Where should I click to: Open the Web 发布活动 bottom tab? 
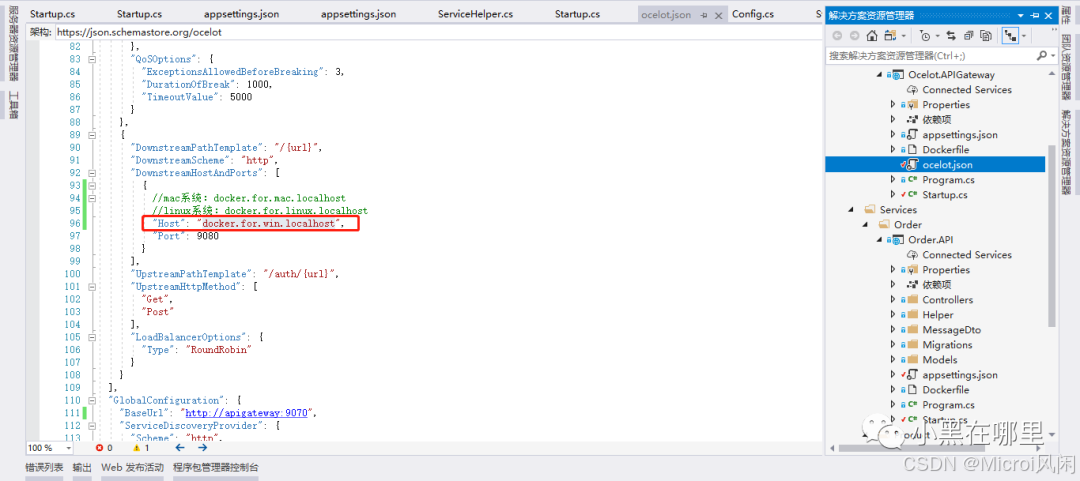point(133,467)
